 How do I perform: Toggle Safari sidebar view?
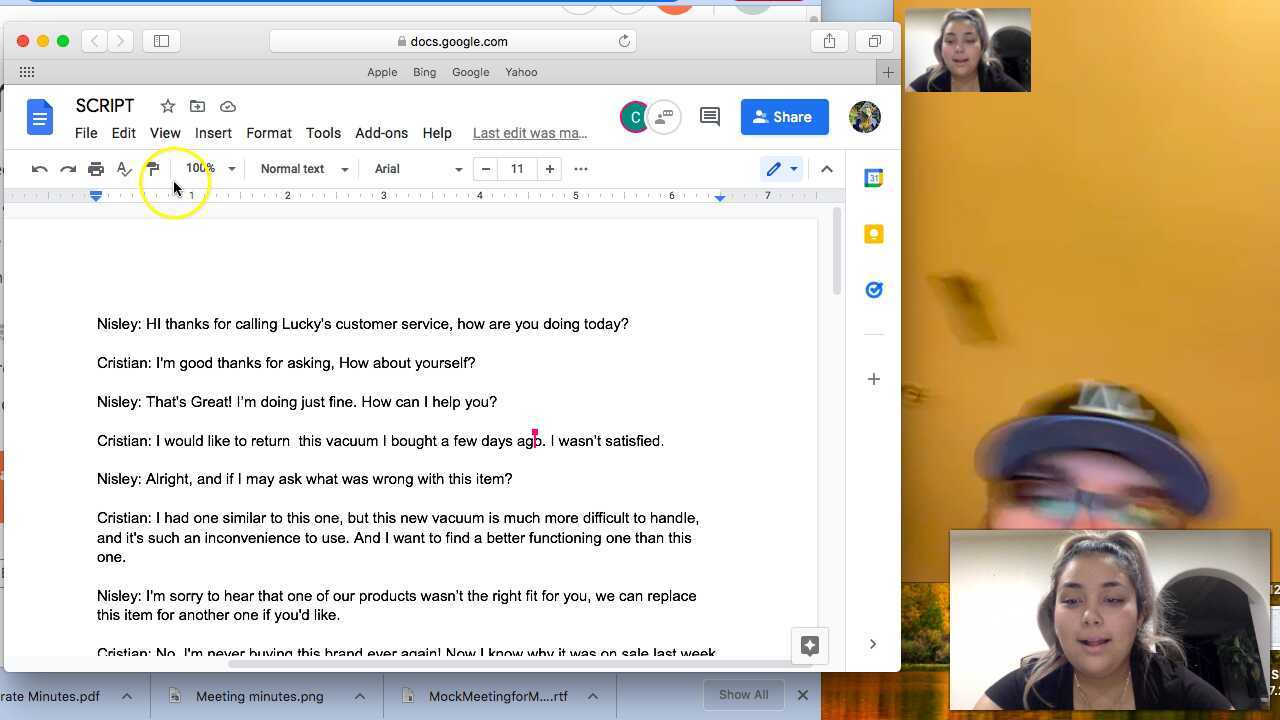[161, 41]
